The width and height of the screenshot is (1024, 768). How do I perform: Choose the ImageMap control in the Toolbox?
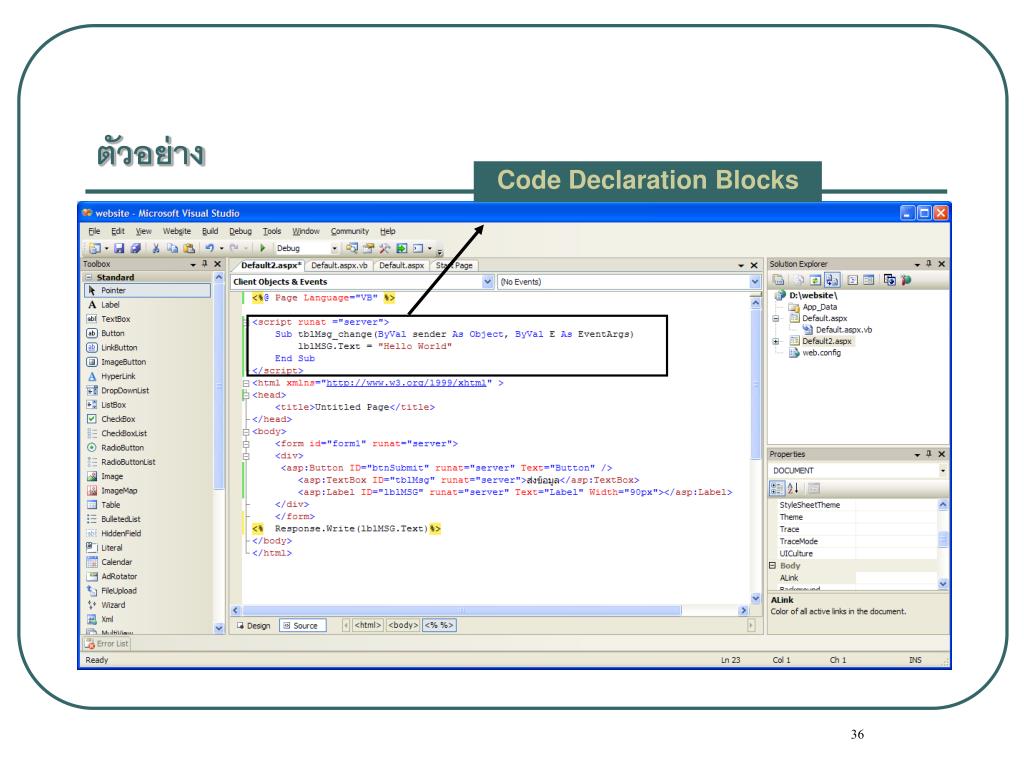pos(119,491)
